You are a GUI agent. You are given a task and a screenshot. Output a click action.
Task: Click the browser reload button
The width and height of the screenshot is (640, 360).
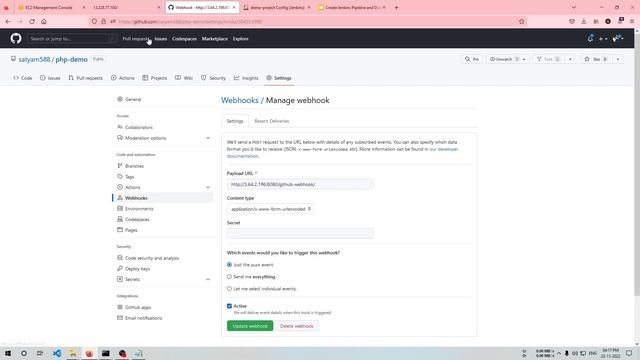click(x=32, y=22)
